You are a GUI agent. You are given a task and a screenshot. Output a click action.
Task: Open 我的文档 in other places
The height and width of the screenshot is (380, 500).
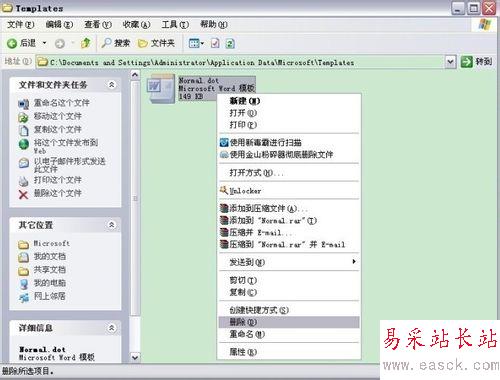click(x=50, y=256)
